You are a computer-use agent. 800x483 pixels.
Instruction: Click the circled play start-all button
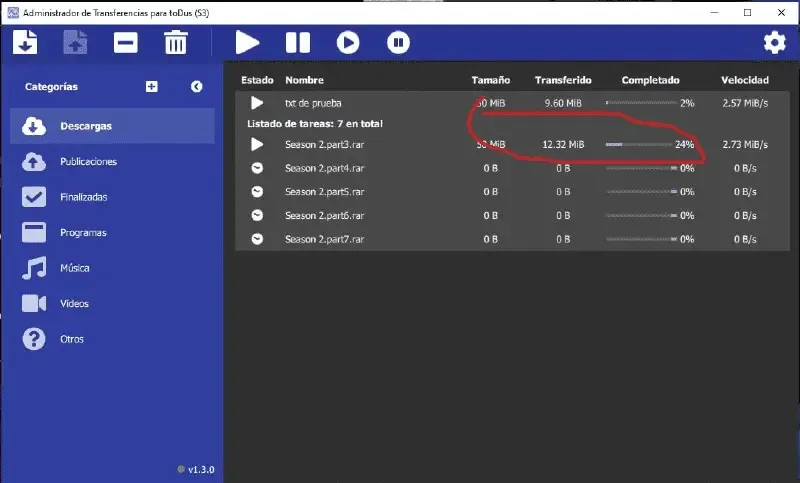[x=348, y=42]
